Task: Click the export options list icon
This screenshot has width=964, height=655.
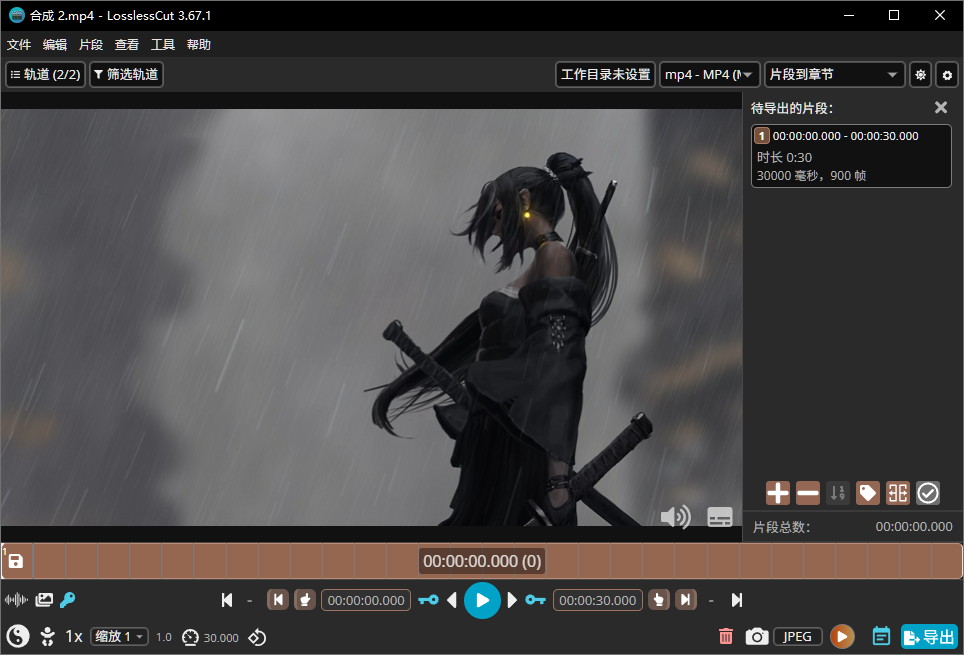Action: [881, 637]
